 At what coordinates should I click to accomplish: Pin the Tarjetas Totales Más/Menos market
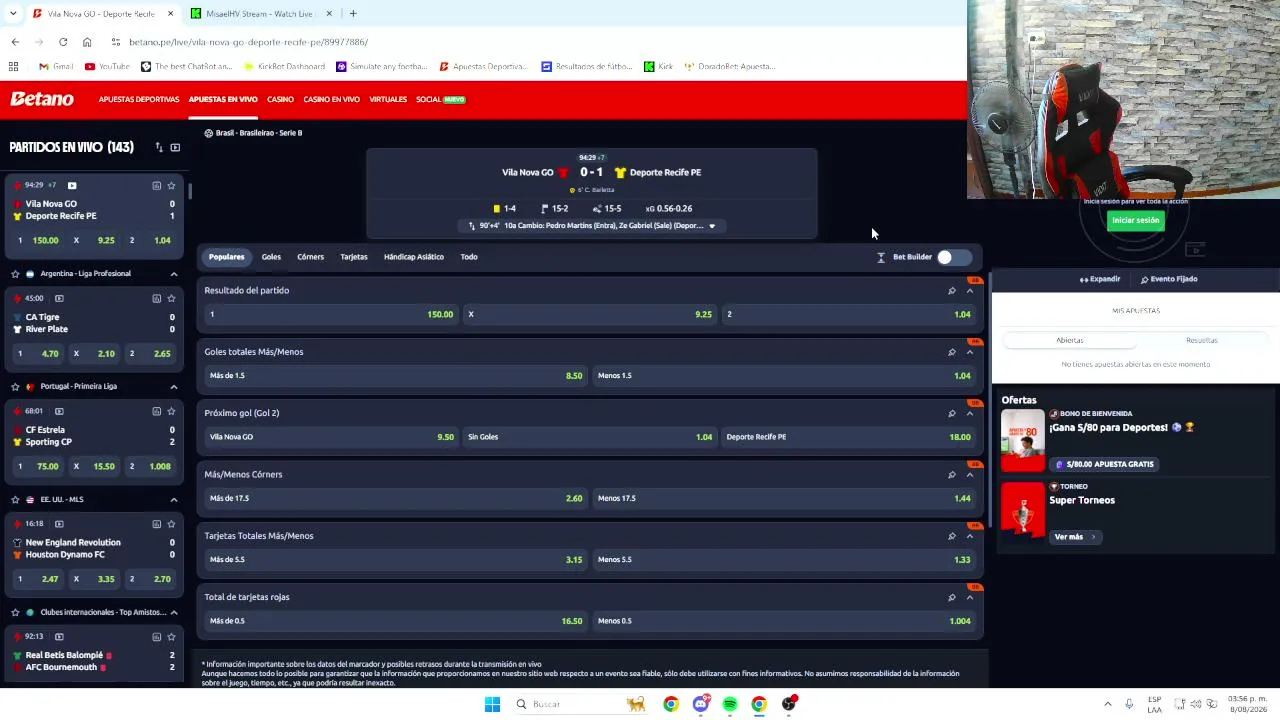[952, 536]
